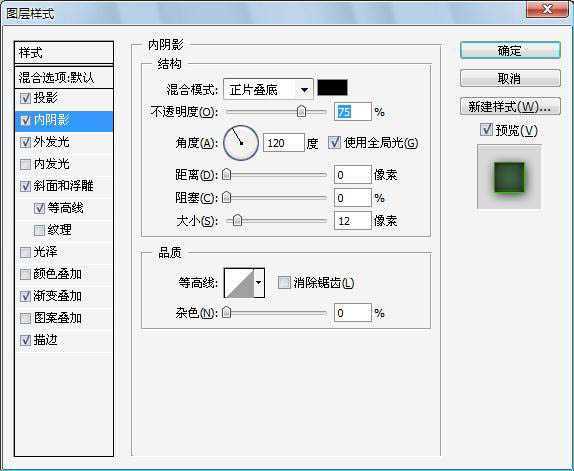
Task: Toggle the 内阴影 inner shadow checkbox
Action: coord(25,120)
